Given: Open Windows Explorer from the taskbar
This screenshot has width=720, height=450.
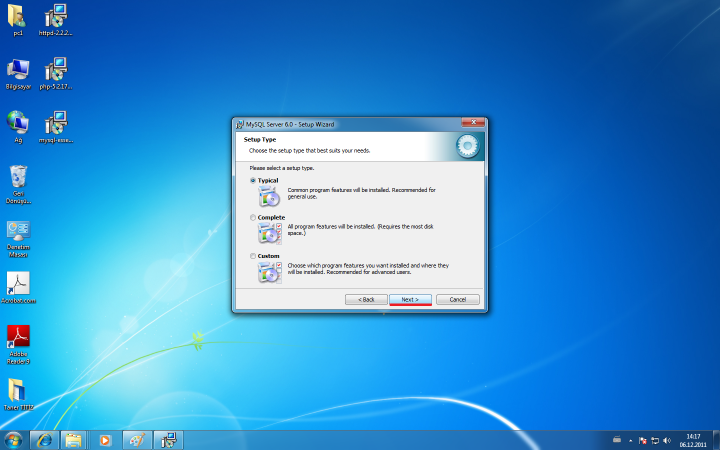Looking at the screenshot, I should pos(73,439).
